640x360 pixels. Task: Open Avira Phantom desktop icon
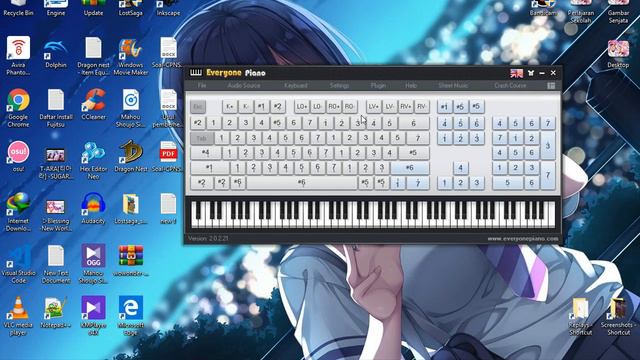pyautogui.click(x=18, y=56)
